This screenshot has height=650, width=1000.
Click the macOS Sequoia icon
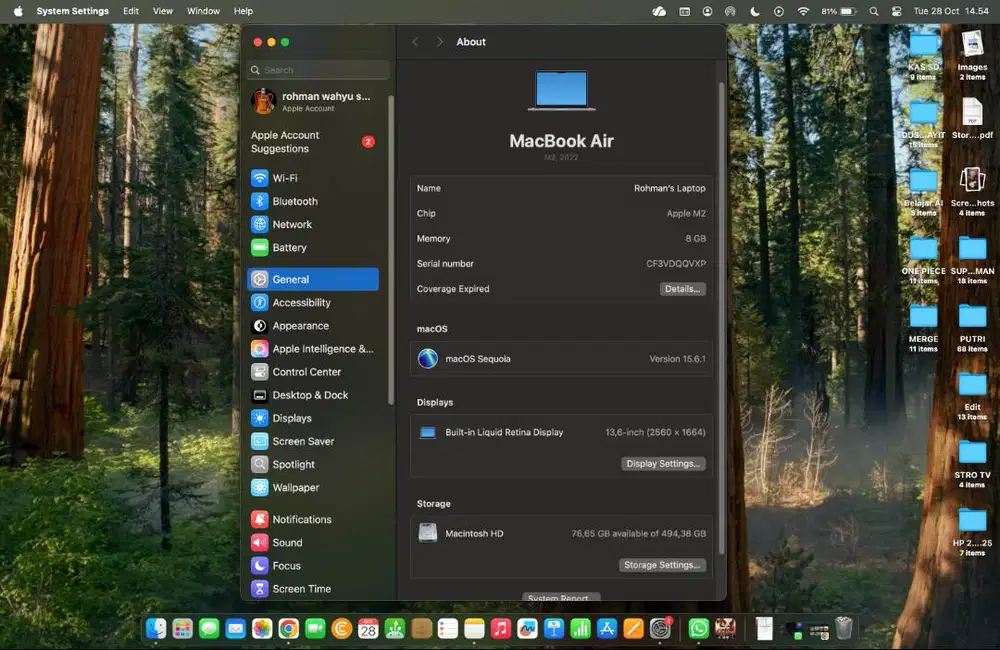tap(427, 358)
